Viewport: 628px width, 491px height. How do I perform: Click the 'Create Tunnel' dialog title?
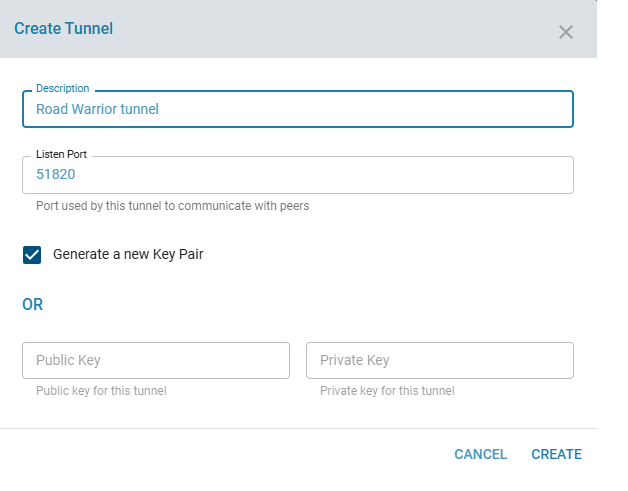click(x=63, y=29)
